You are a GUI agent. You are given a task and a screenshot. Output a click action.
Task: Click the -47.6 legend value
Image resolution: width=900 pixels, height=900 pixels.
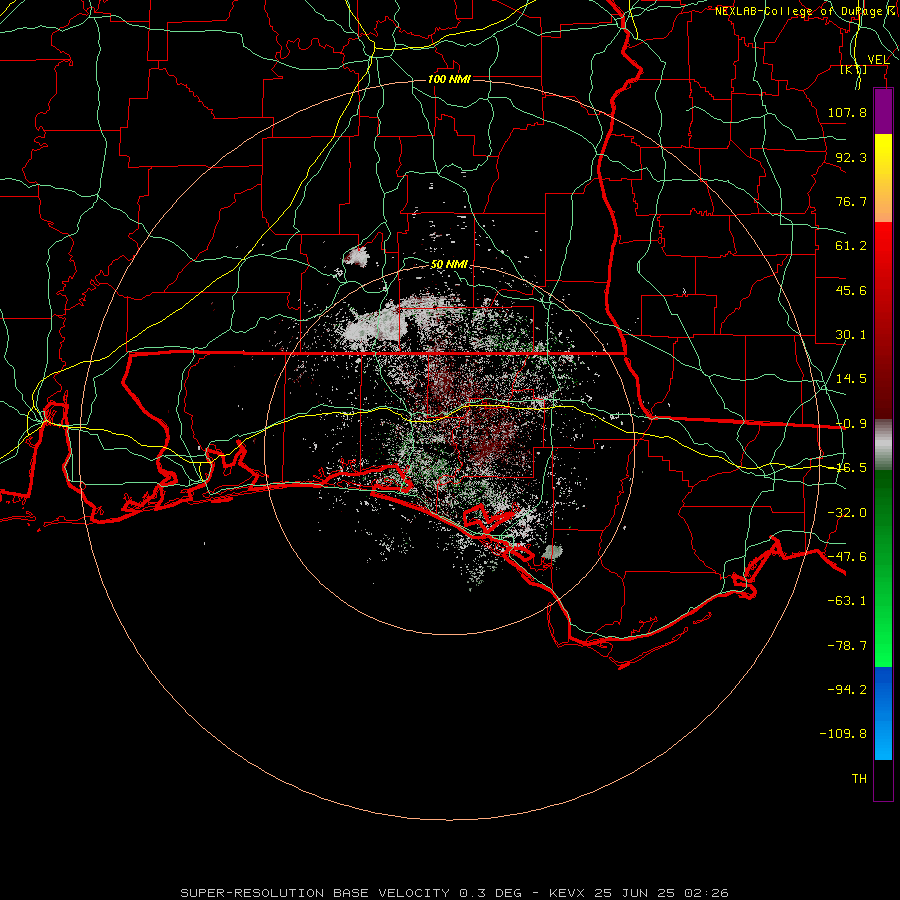pyautogui.click(x=847, y=557)
